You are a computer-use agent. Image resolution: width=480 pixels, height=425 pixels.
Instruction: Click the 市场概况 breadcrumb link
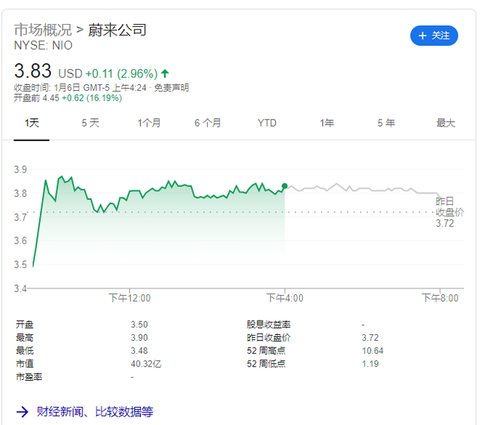coord(43,30)
